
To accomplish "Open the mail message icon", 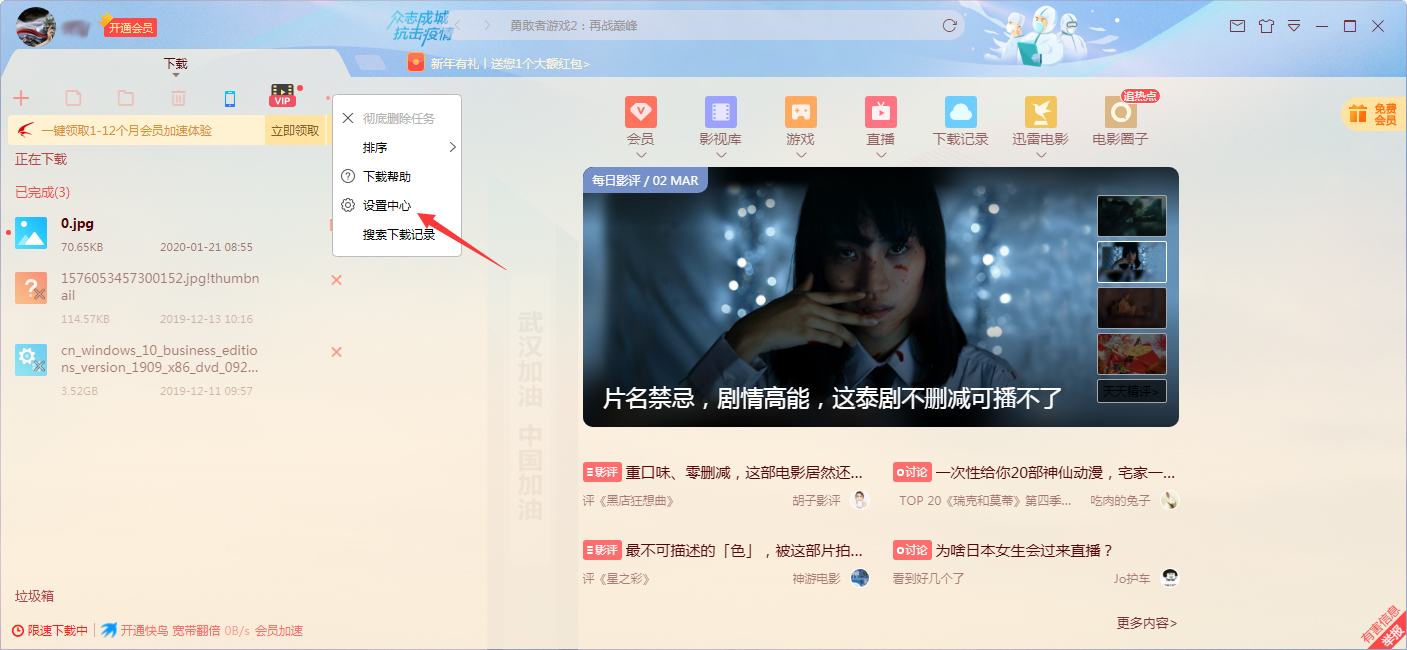I will 1238,26.
